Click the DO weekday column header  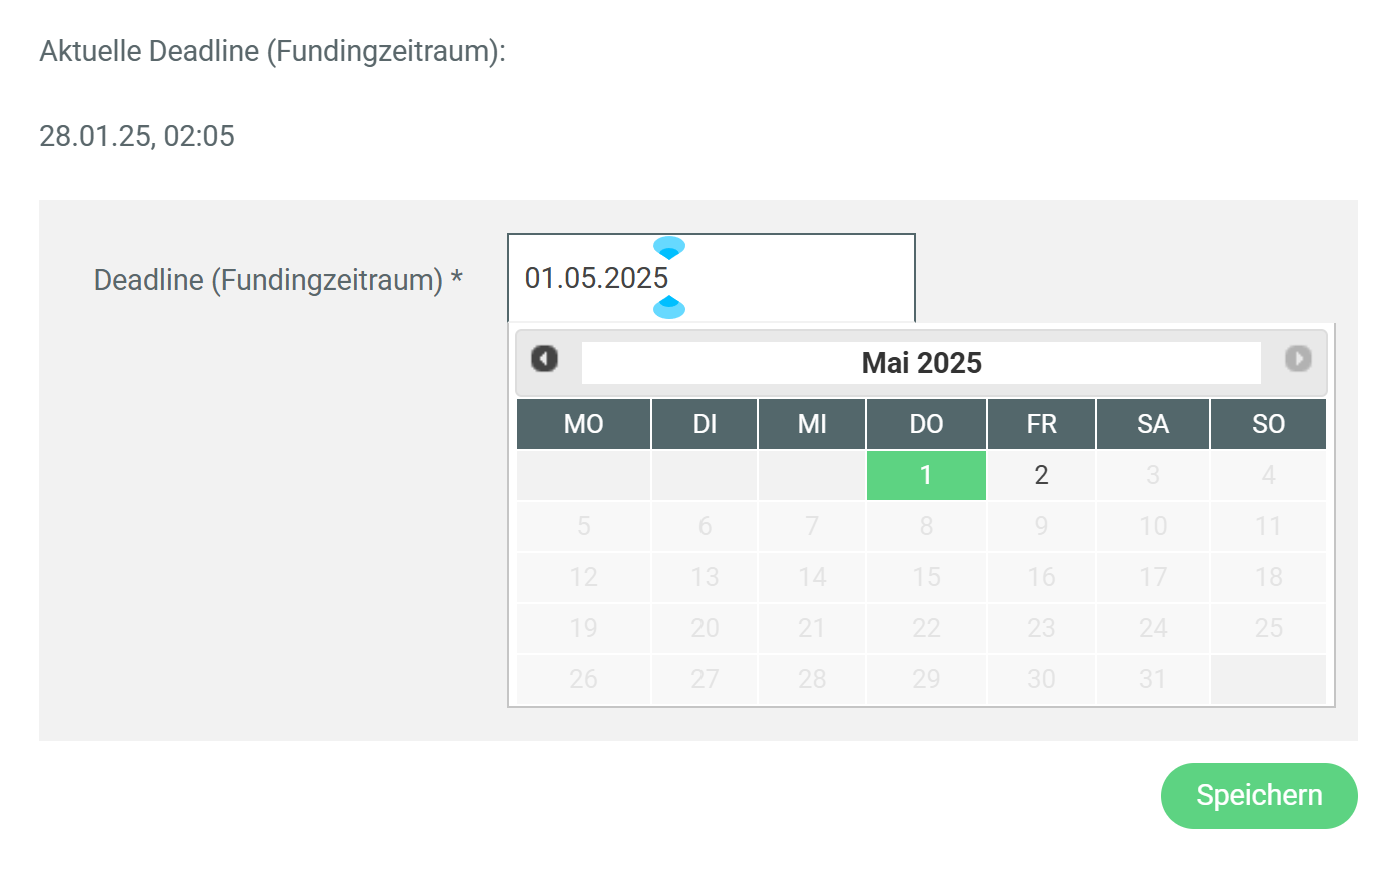click(926, 424)
